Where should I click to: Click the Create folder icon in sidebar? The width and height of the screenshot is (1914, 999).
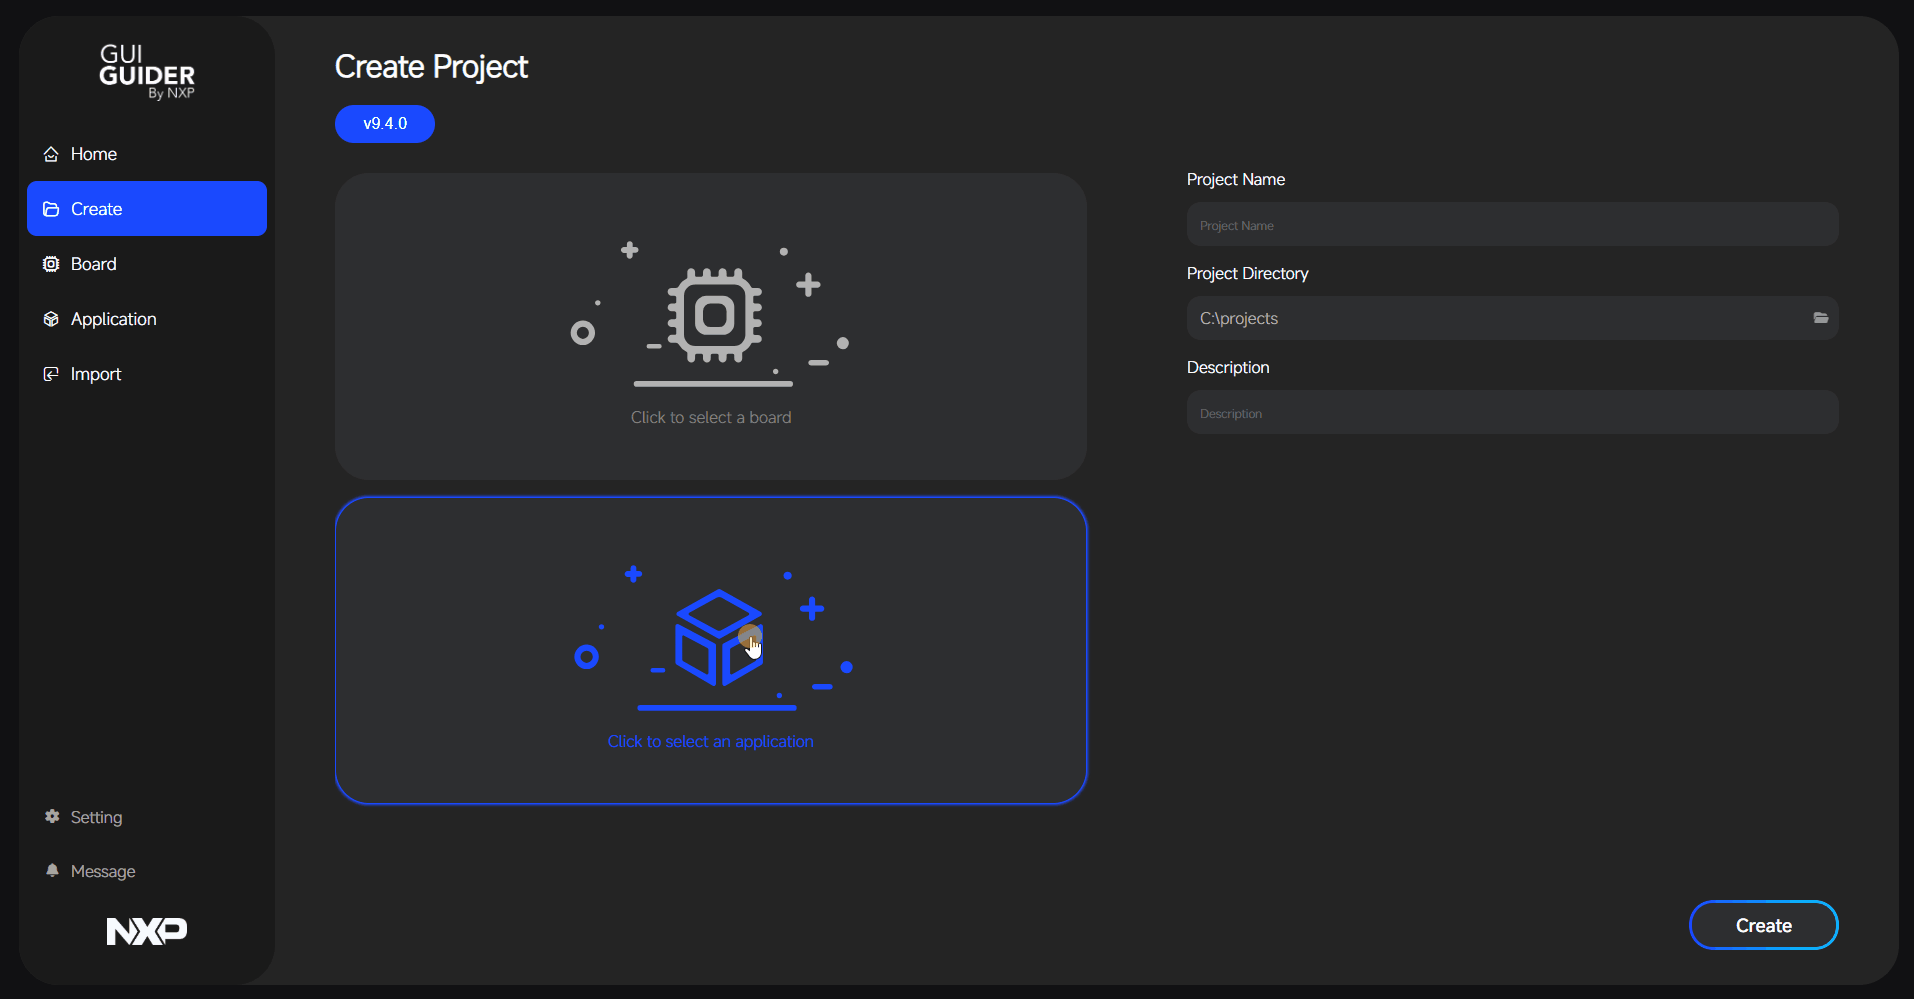pos(51,209)
